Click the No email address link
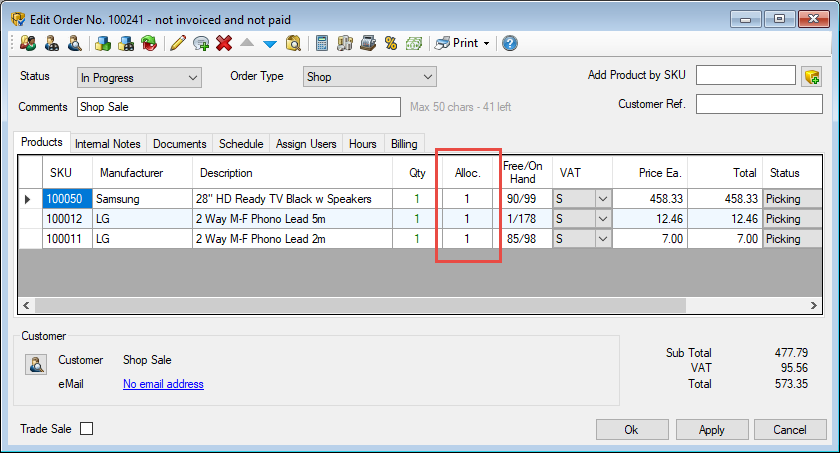 click(163, 384)
